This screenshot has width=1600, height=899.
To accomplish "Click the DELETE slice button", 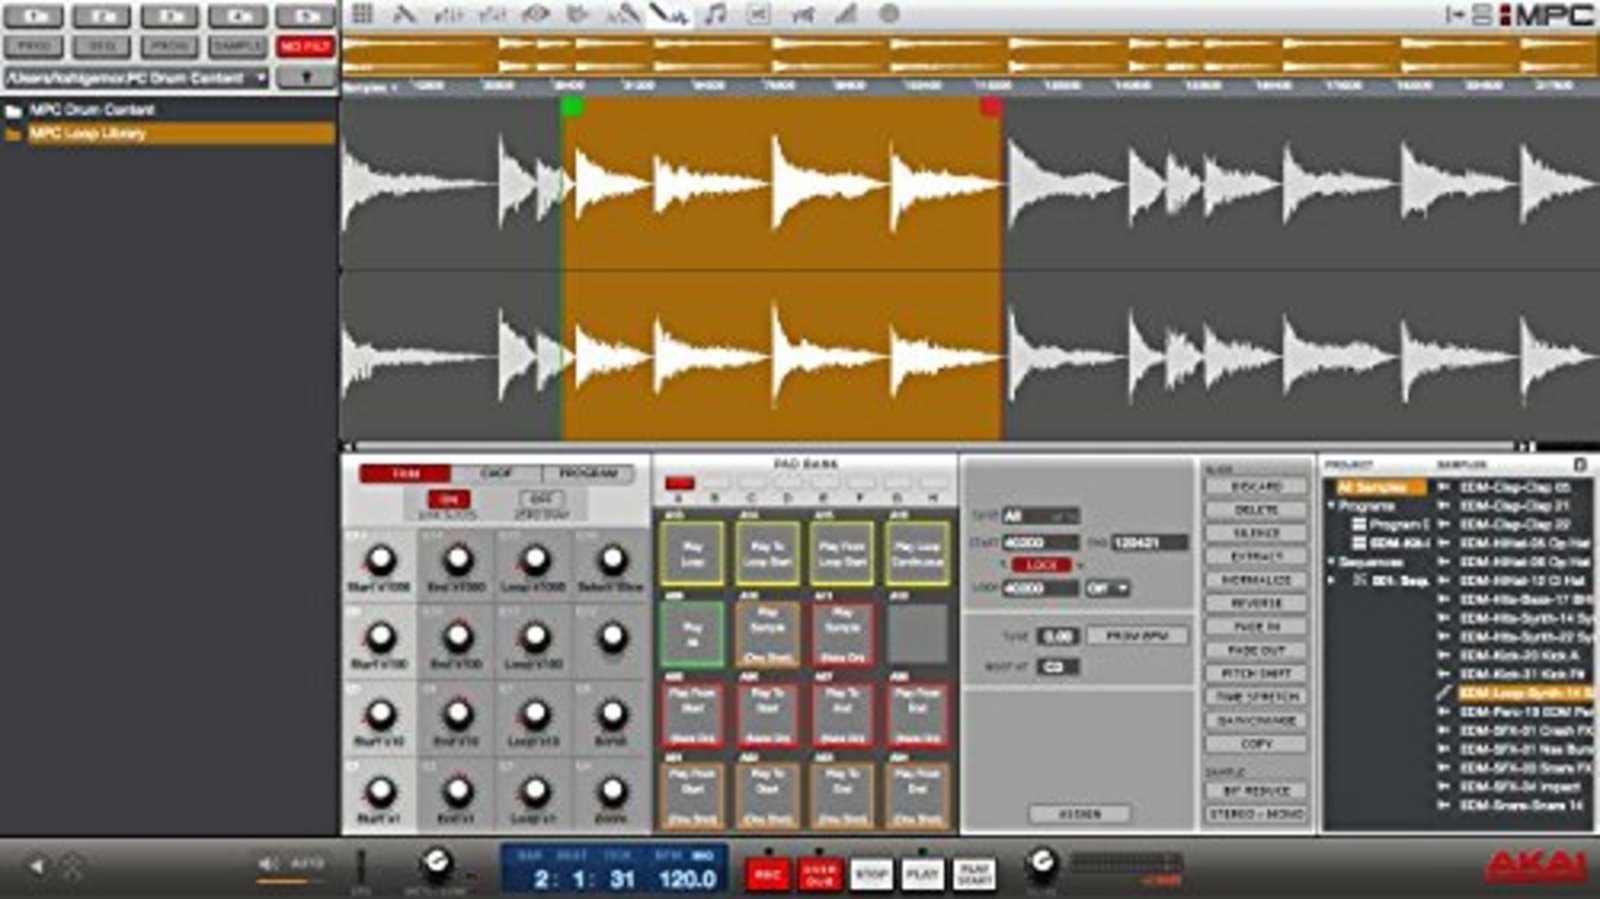I will [x=1256, y=510].
